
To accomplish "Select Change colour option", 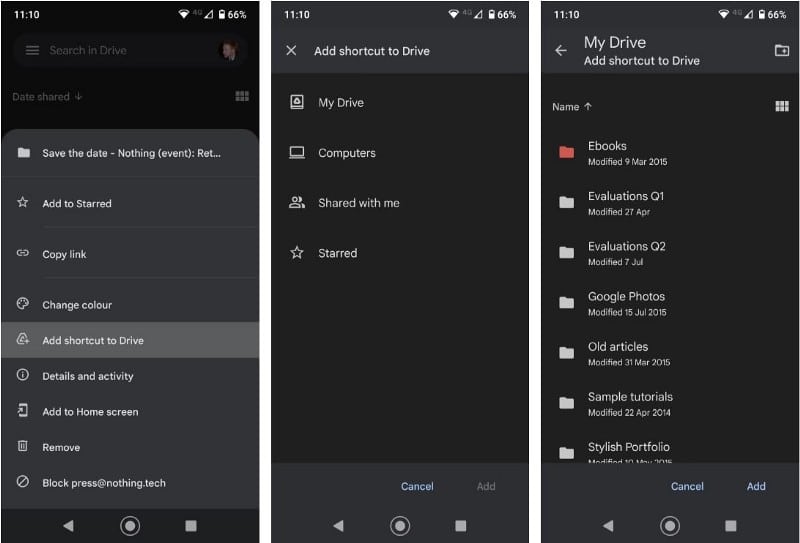I will [x=130, y=305].
